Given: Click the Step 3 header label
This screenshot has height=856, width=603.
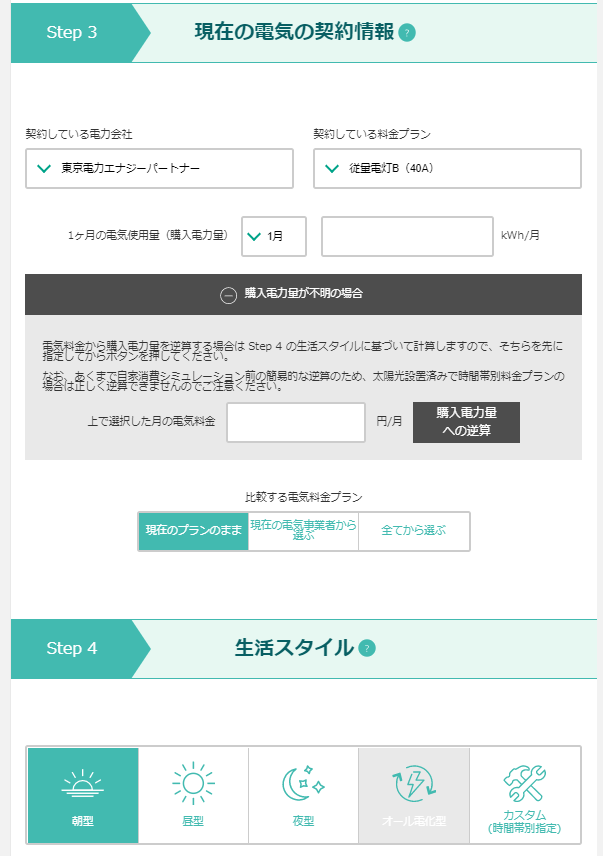Looking at the screenshot, I should coord(71,32).
